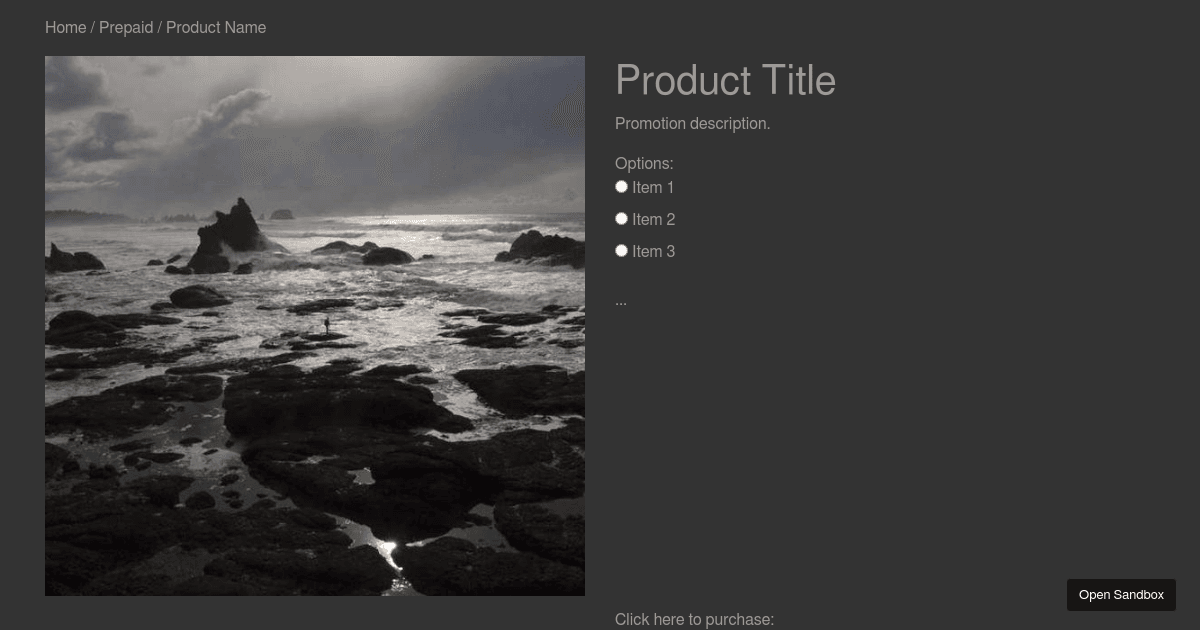
Task: Select the Item 1 radio button
Action: 621,186
